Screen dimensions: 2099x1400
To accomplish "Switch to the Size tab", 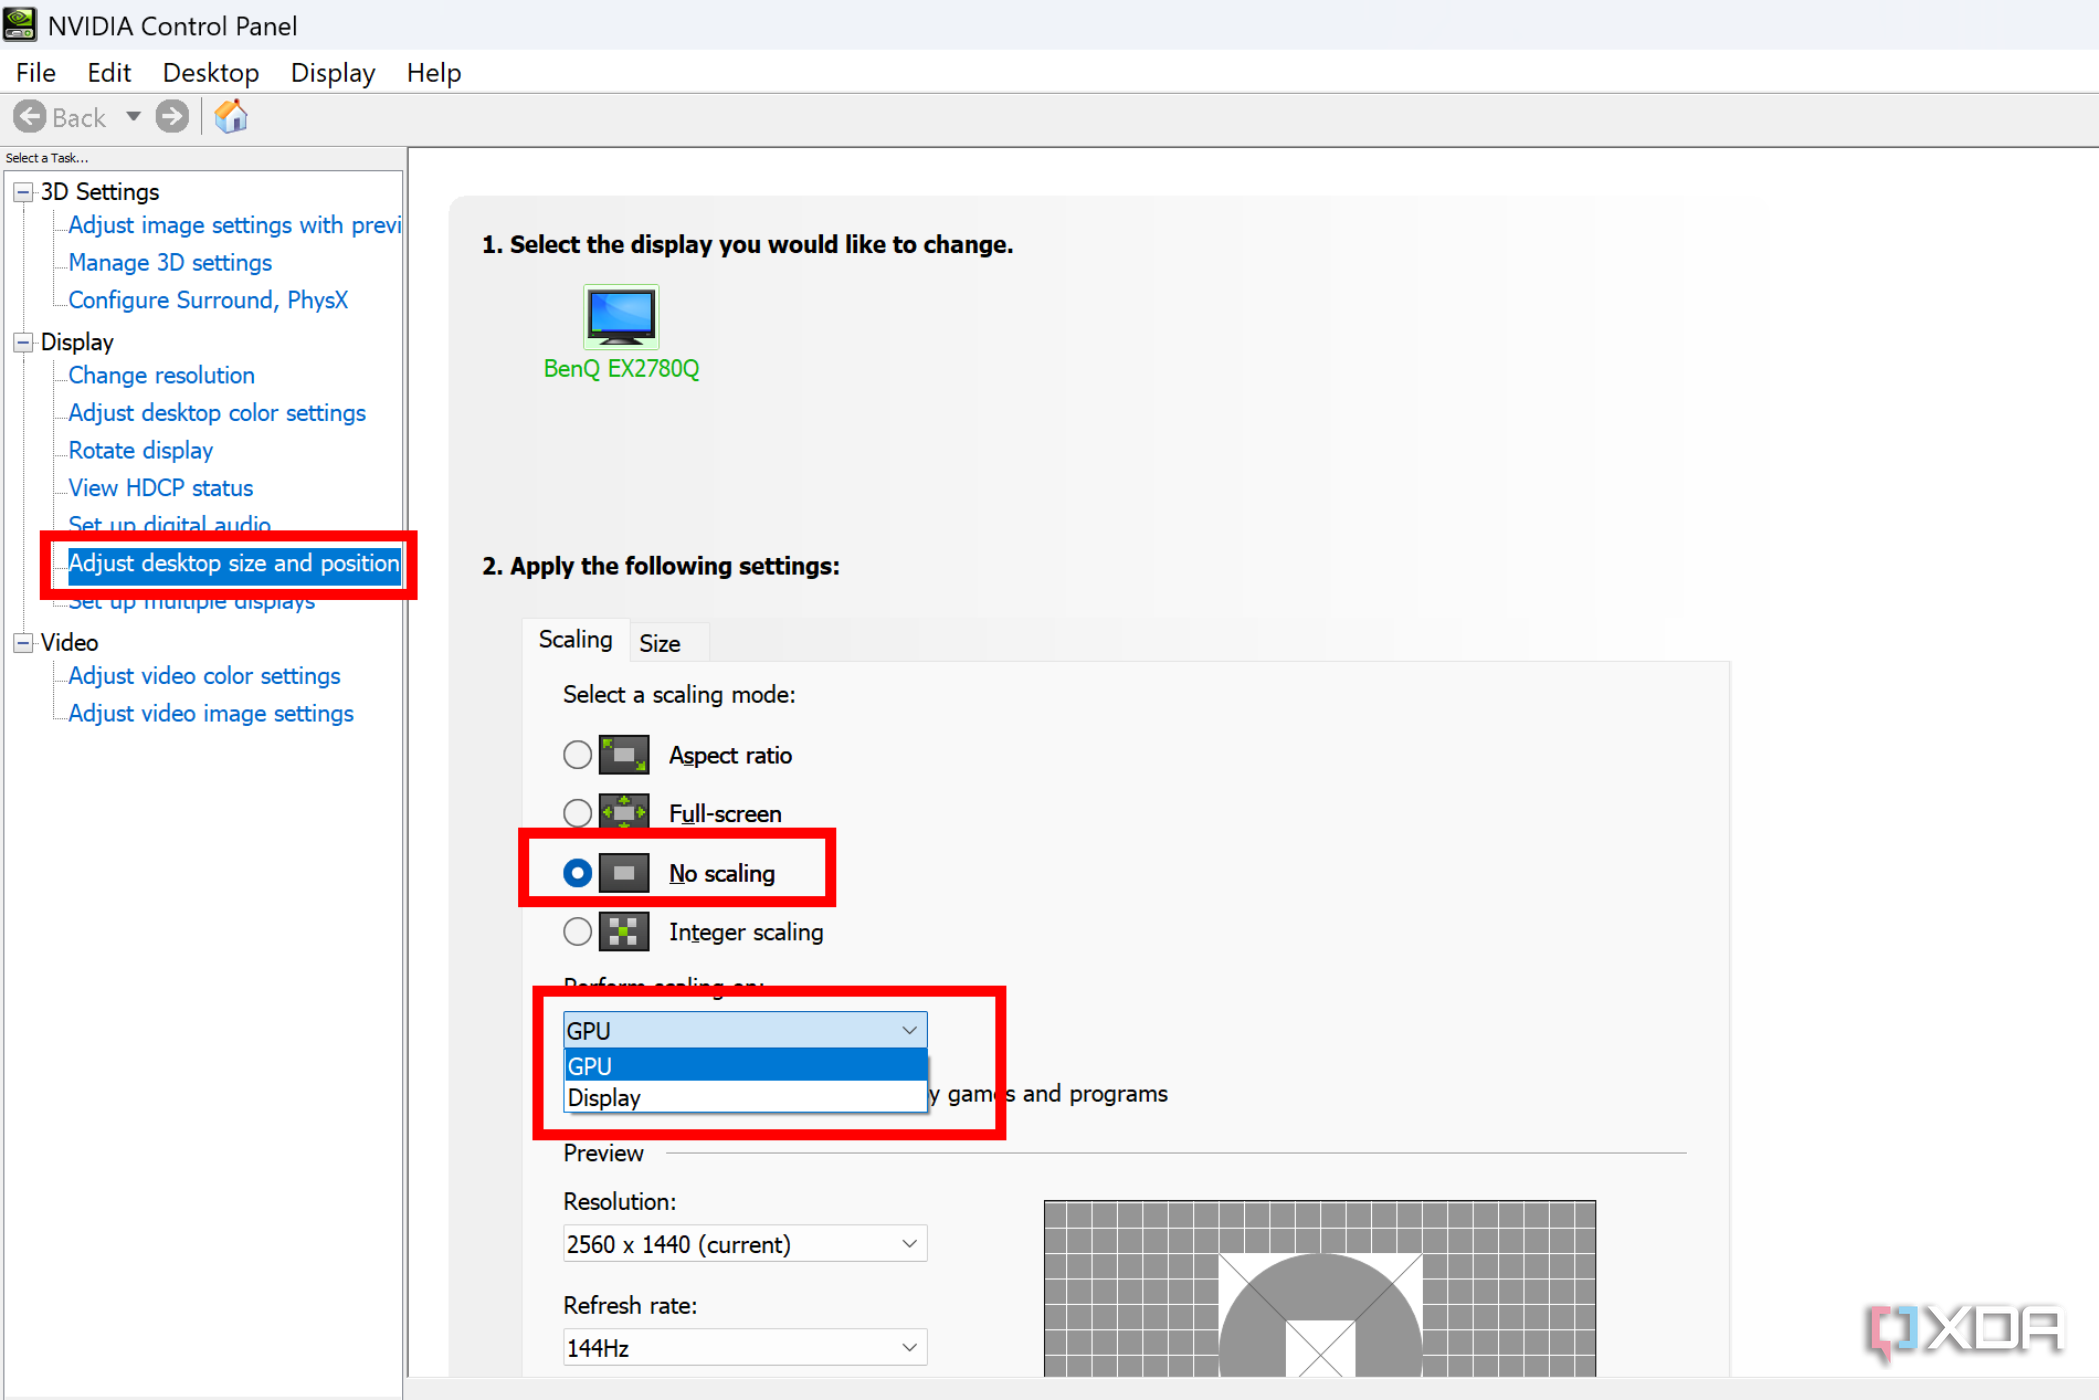I will click(660, 643).
